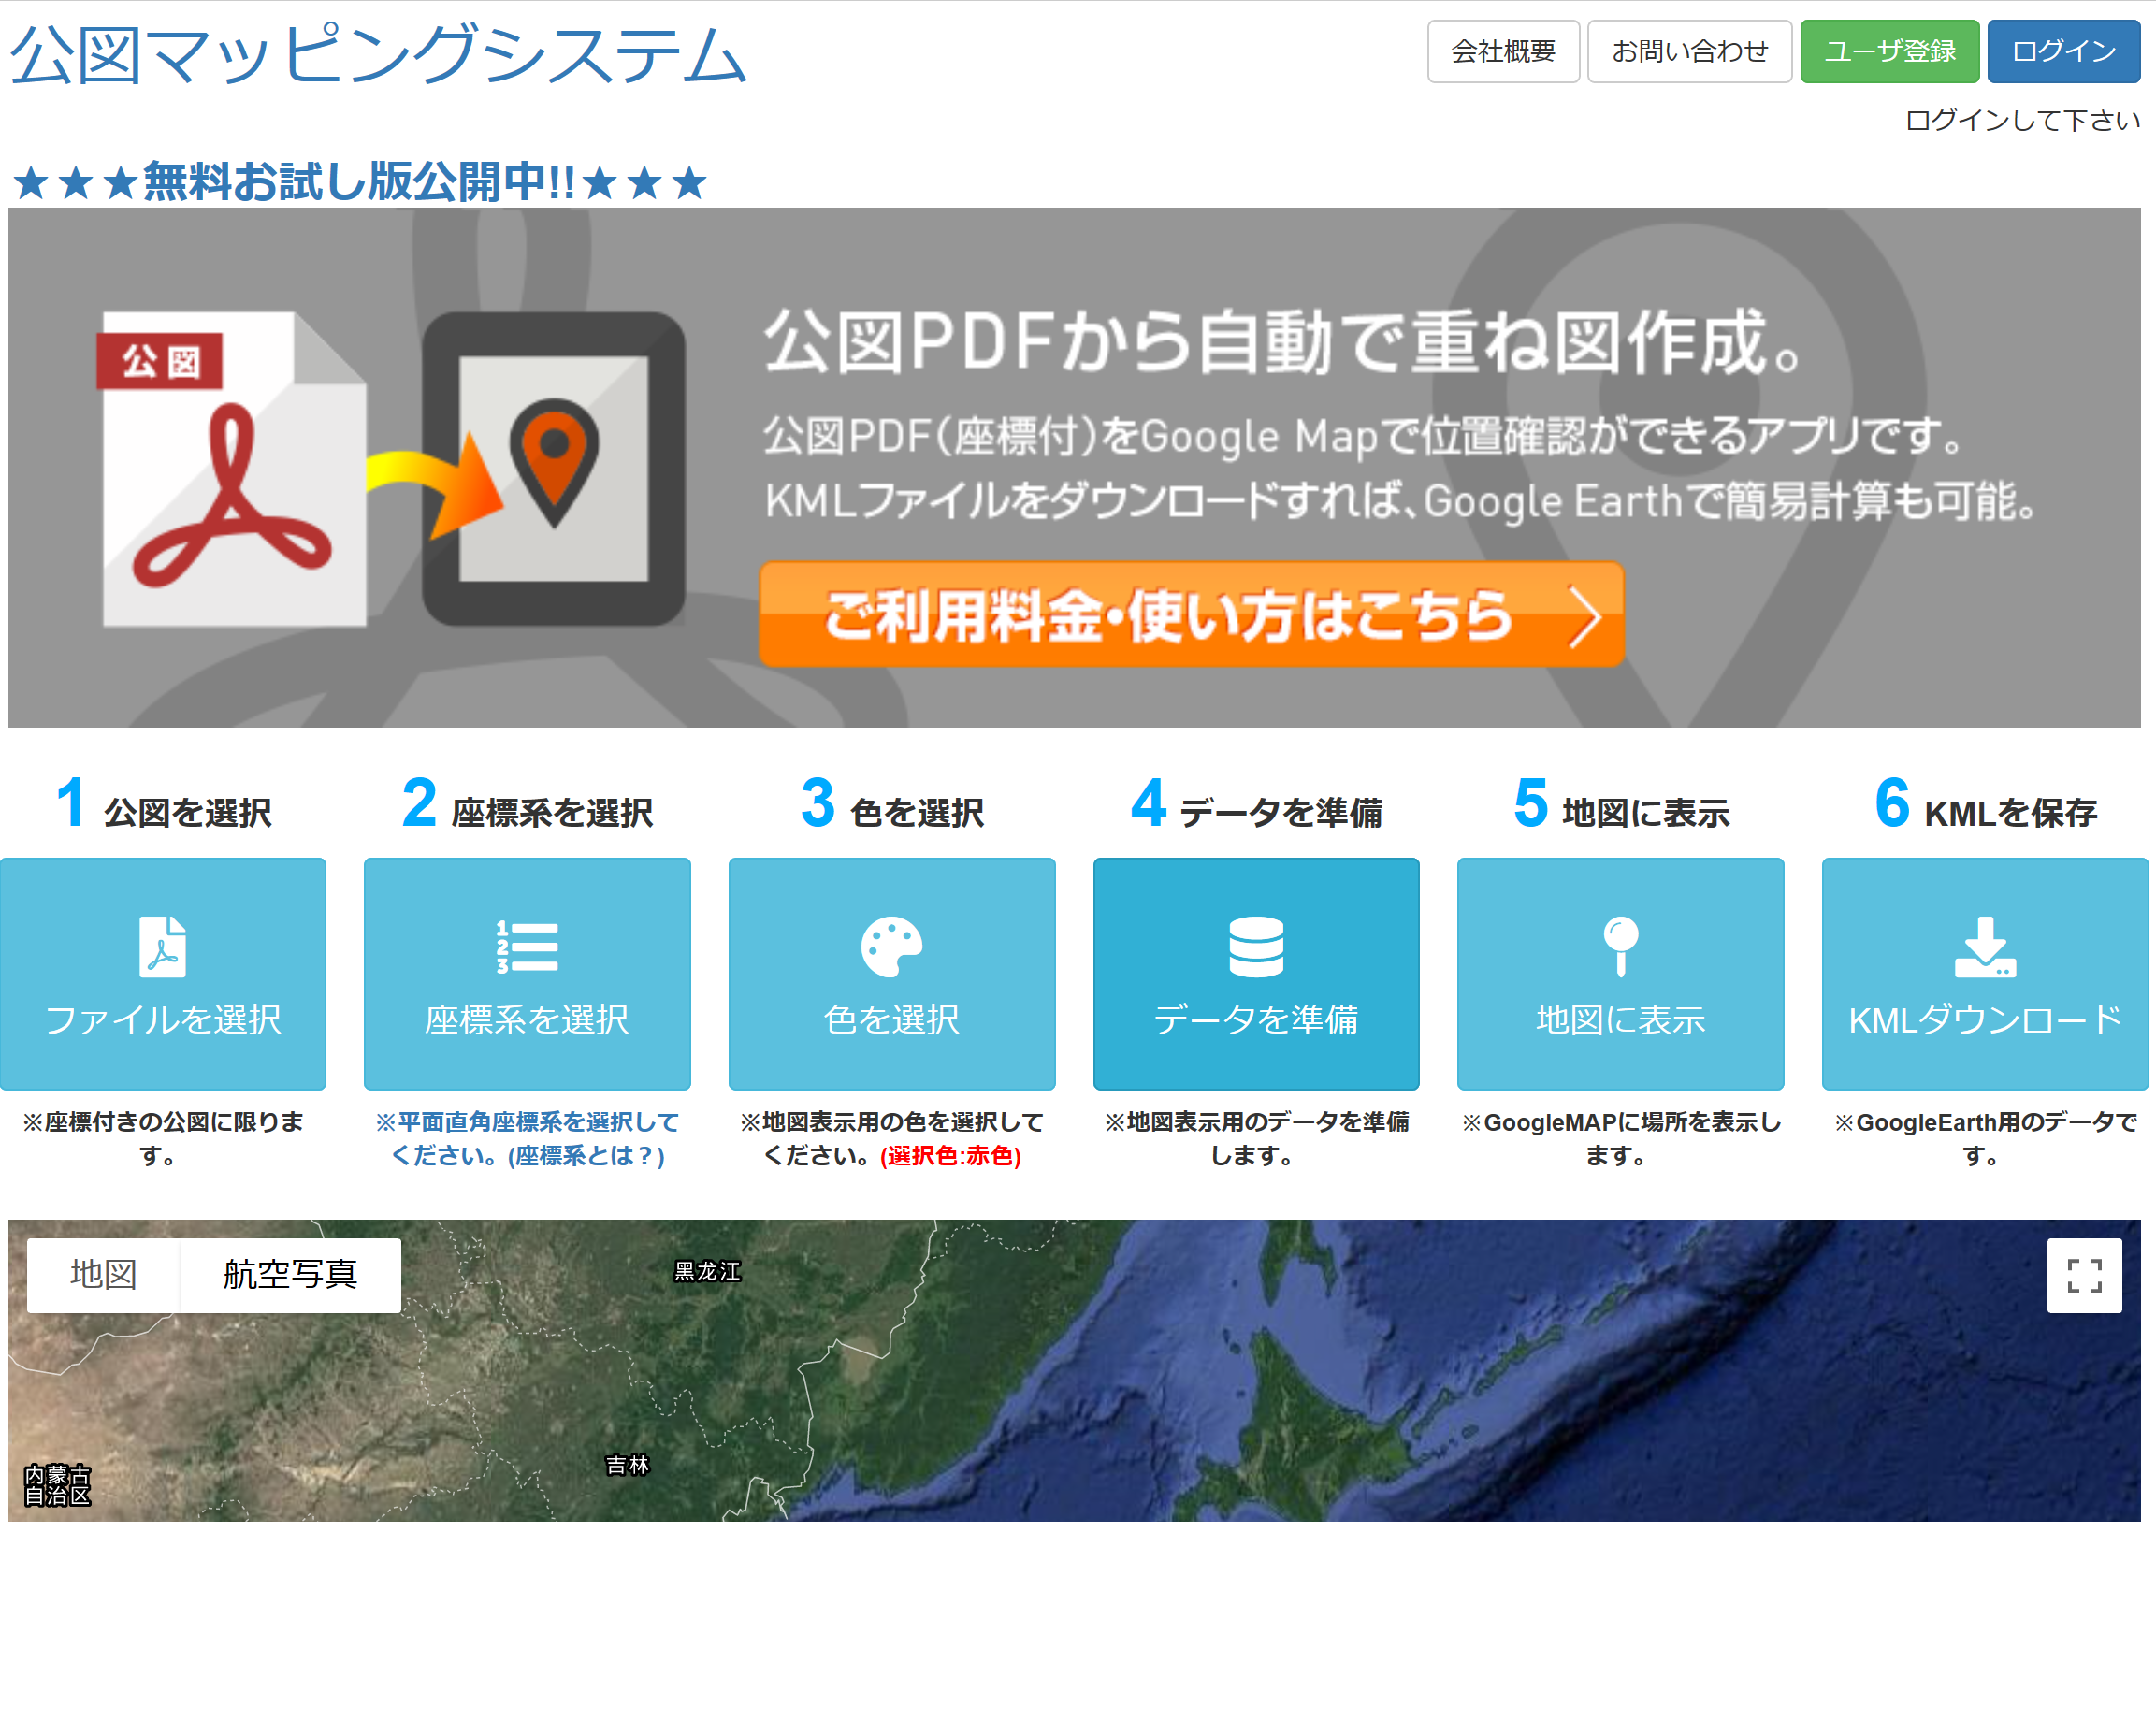The height and width of the screenshot is (1735, 2156).
Task: Click the green ユーザ登録 button
Action: point(1889,51)
